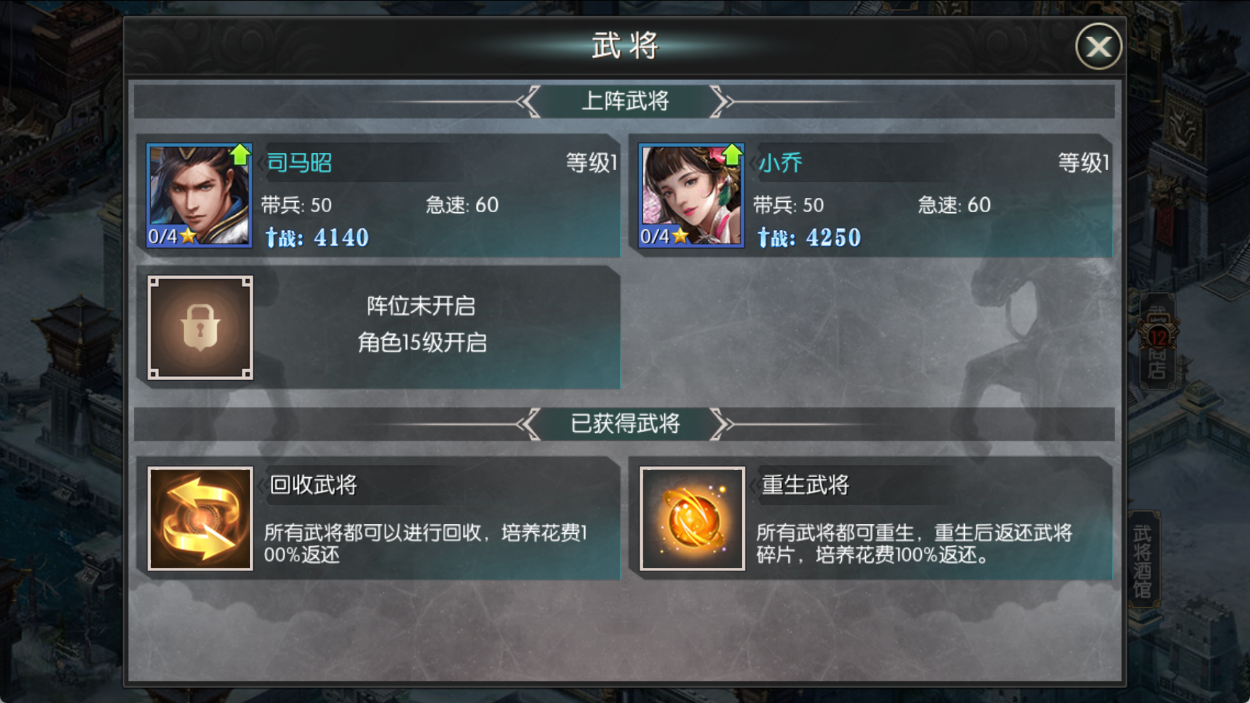
Task: Select the 回收武将 title text
Action: pos(313,486)
